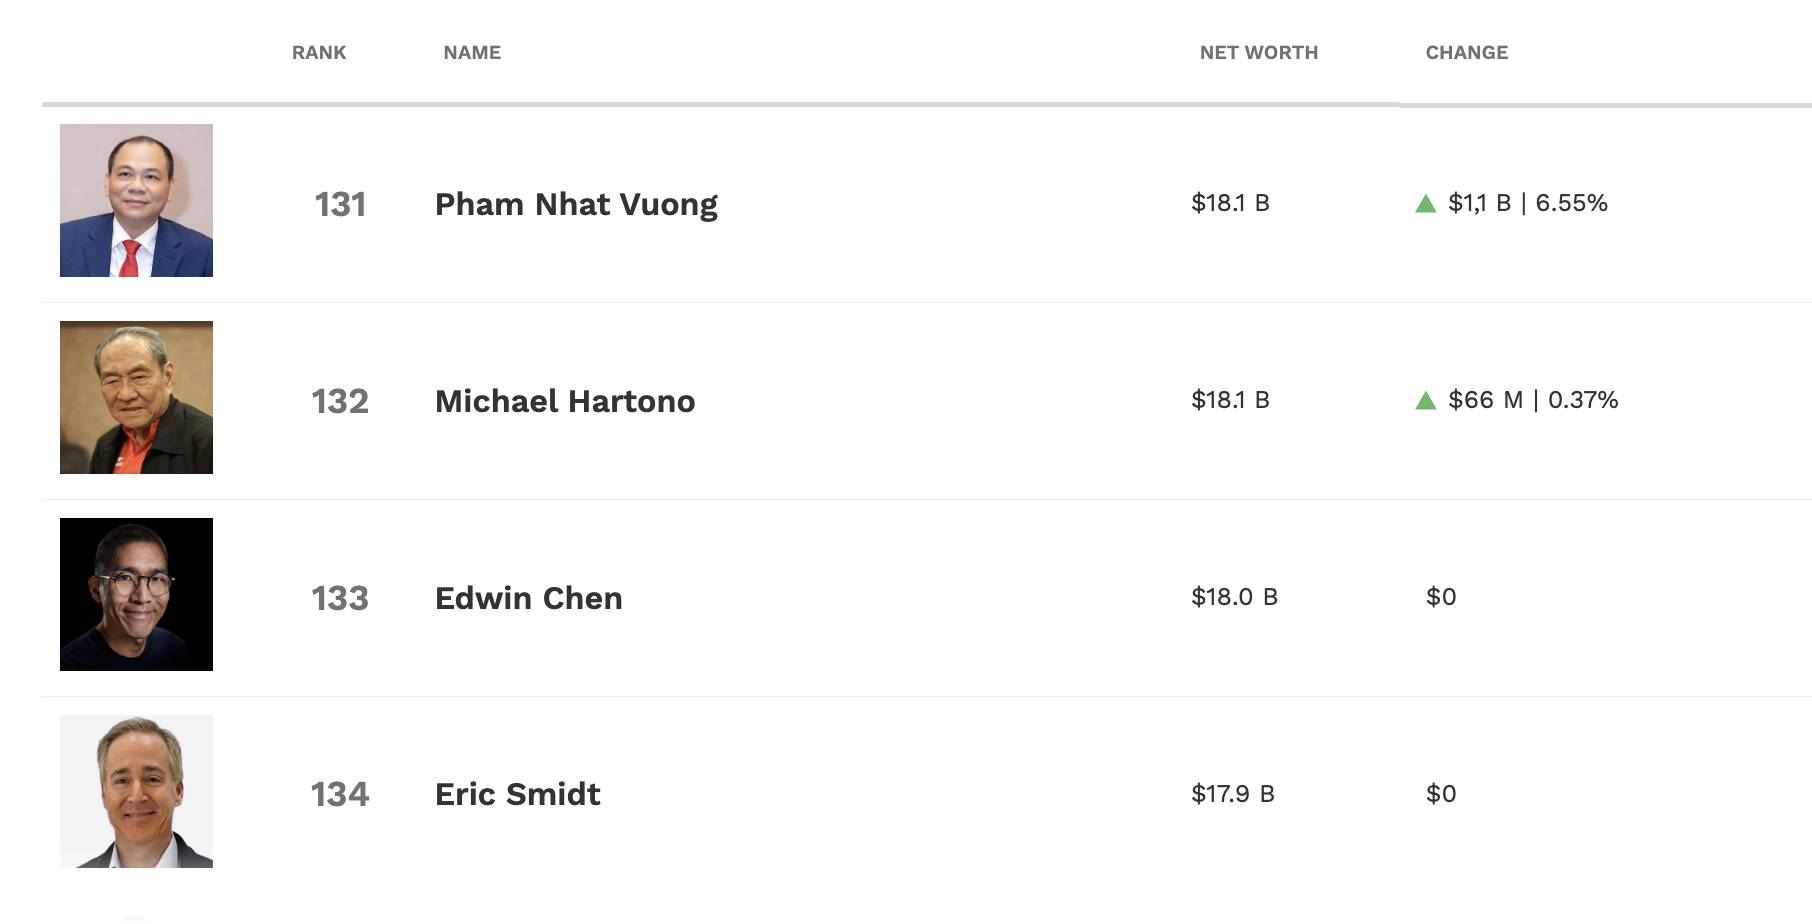Sort the list by NAME column
1812x924 pixels.
472,53
